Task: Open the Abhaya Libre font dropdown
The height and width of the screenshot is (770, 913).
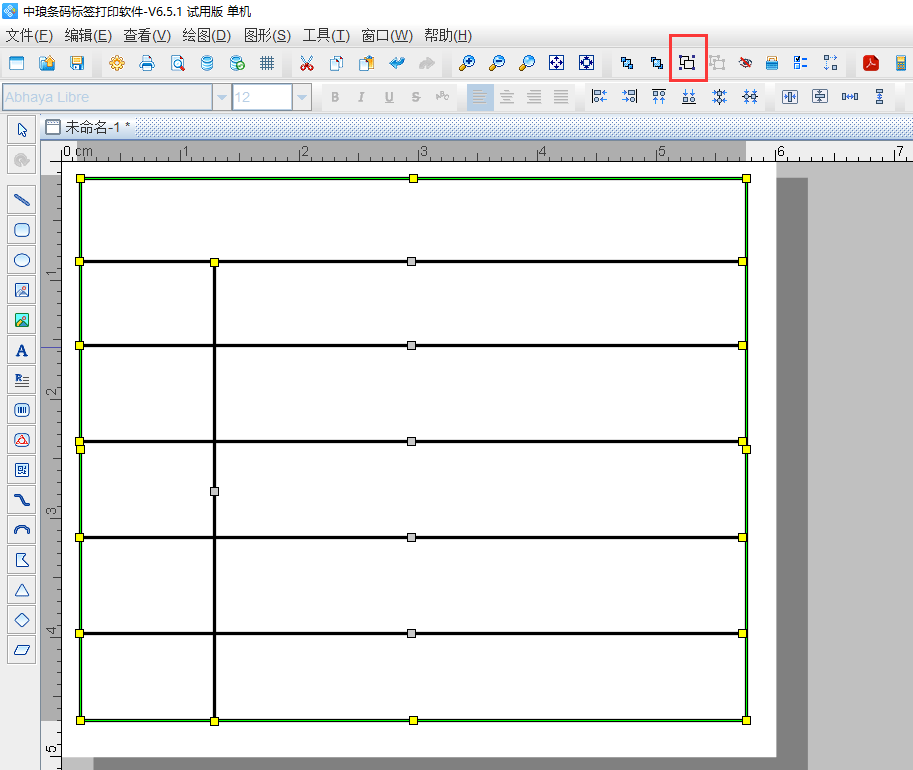Action: pyautogui.click(x=221, y=97)
